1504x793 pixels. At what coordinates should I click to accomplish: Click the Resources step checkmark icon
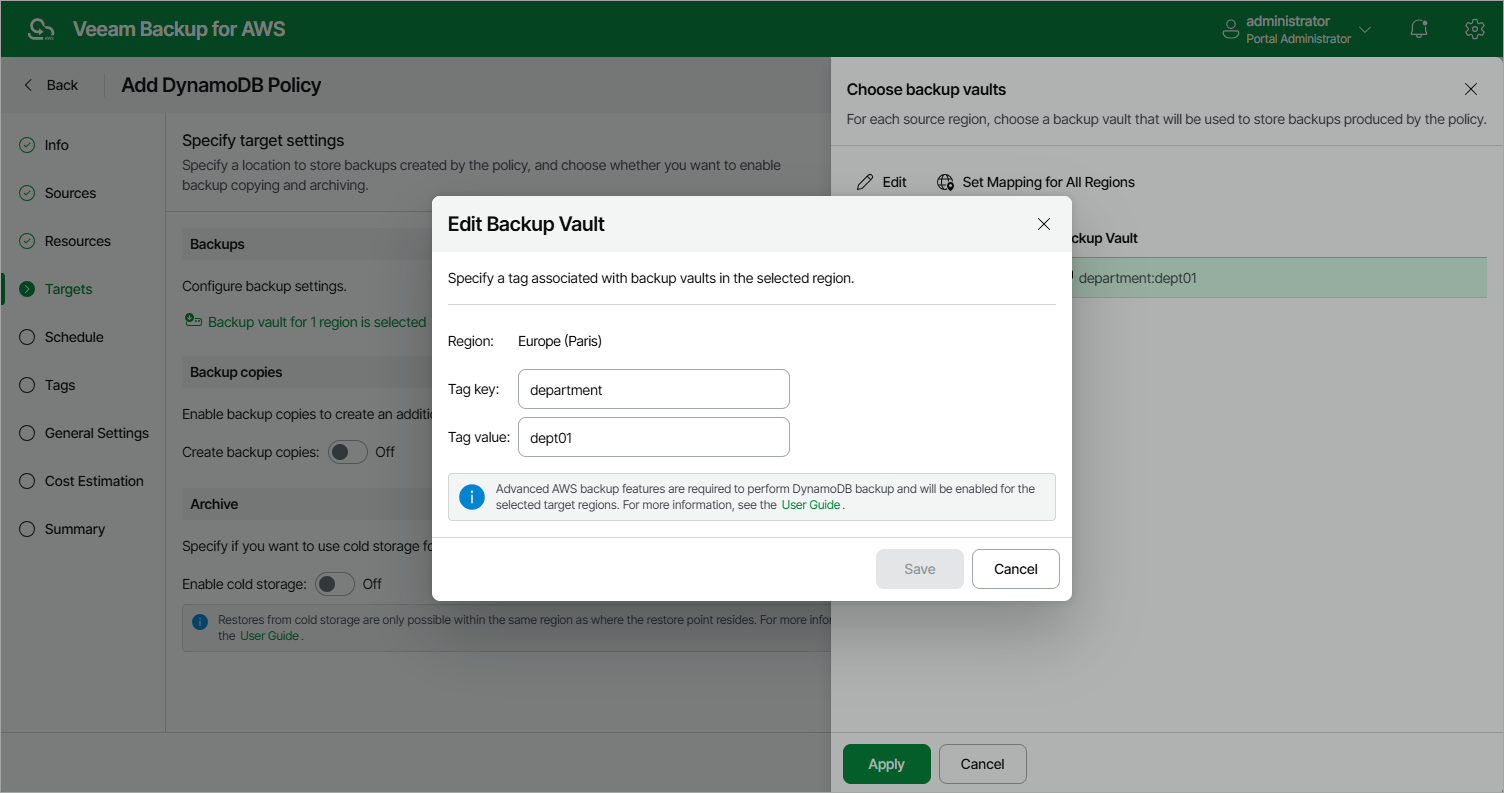(27, 241)
